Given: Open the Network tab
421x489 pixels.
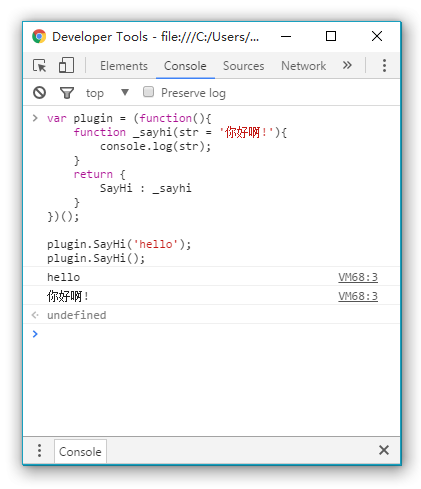Looking at the screenshot, I should coord(303,66).
